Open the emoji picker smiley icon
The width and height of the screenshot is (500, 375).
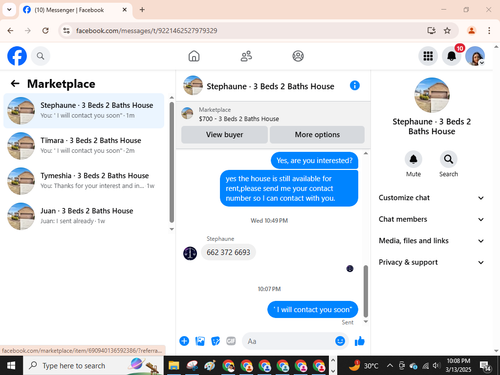coord(340,341)
